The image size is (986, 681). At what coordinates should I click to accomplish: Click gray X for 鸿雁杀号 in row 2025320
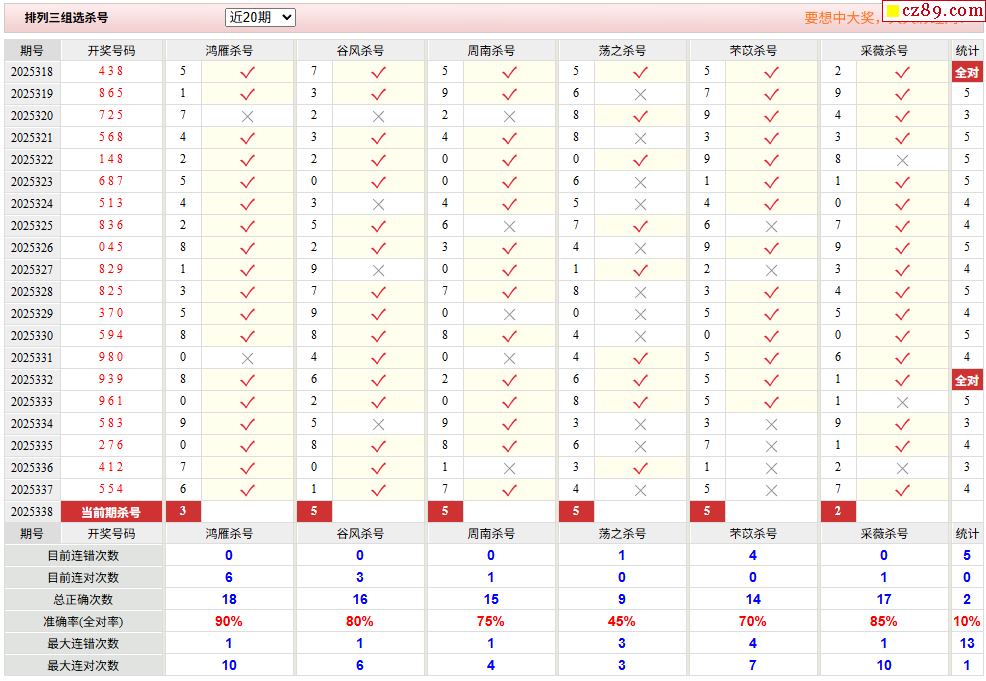247,116
